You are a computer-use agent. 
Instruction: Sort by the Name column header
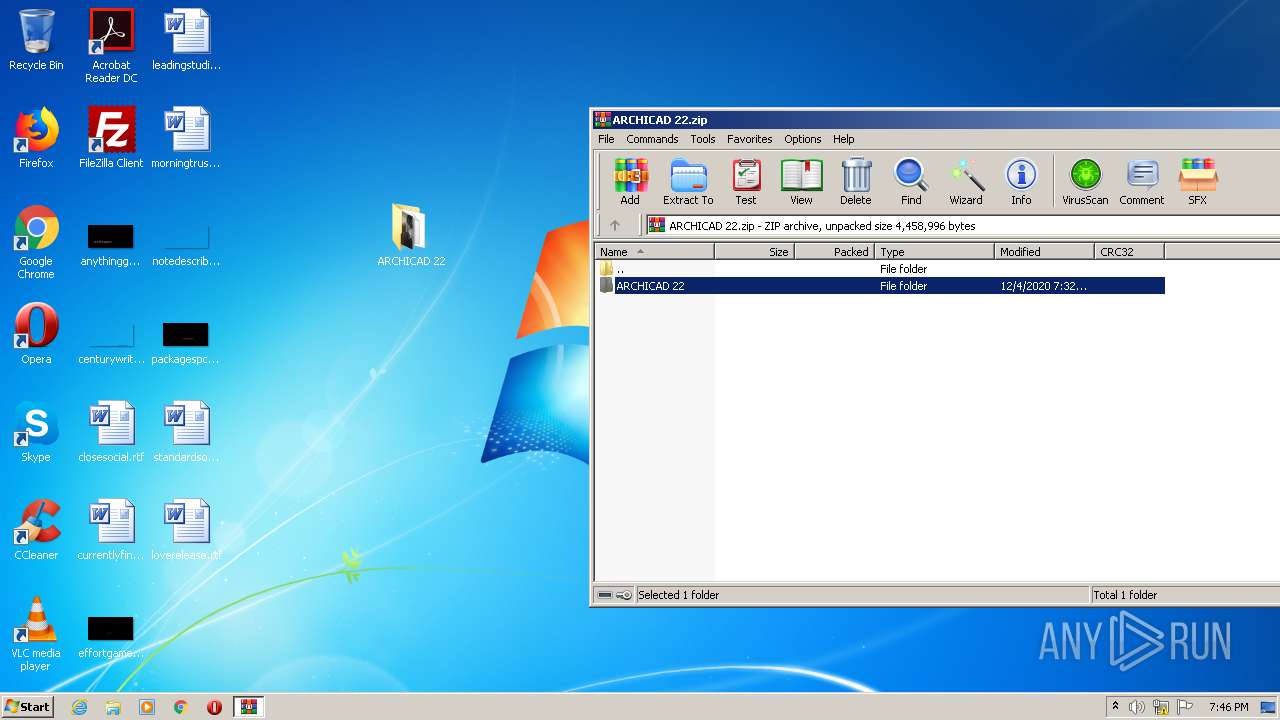tap(655, 252)
